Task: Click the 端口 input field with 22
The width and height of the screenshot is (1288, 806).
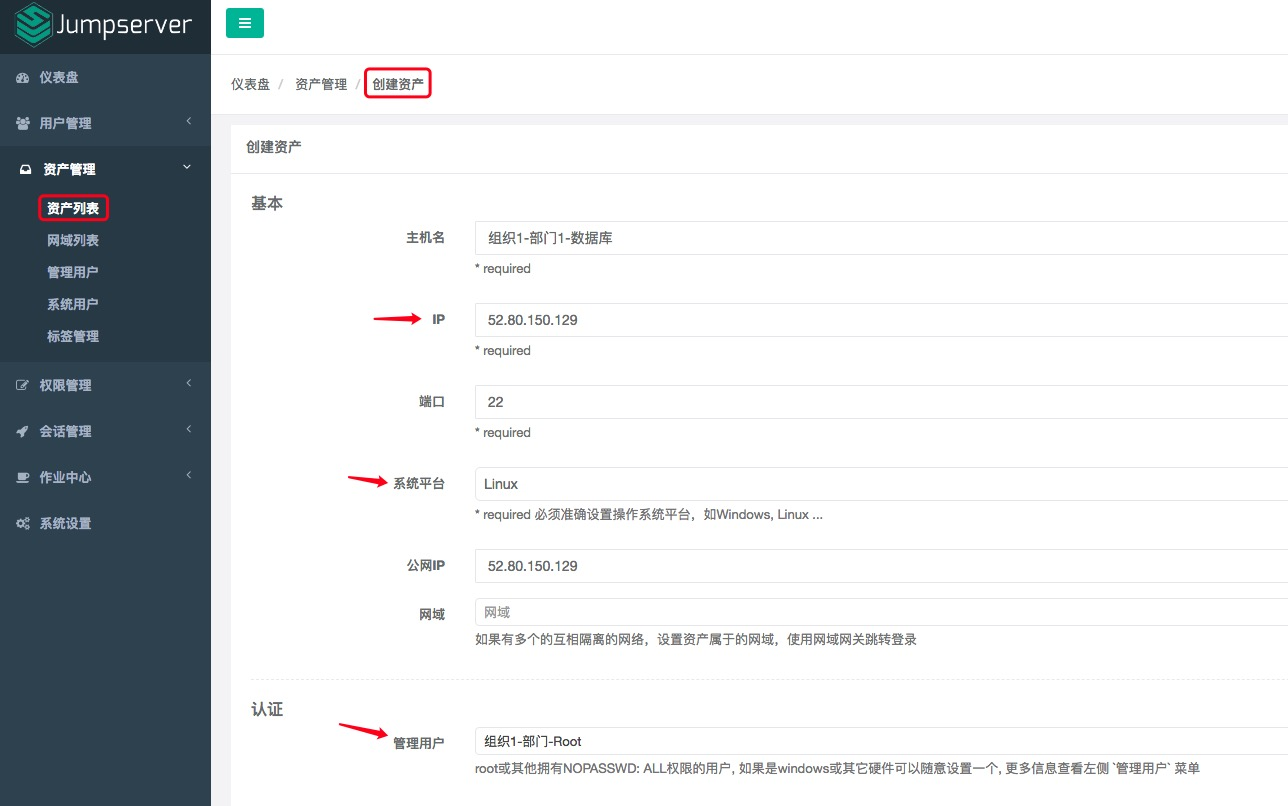Action: (x=881, y=402)
